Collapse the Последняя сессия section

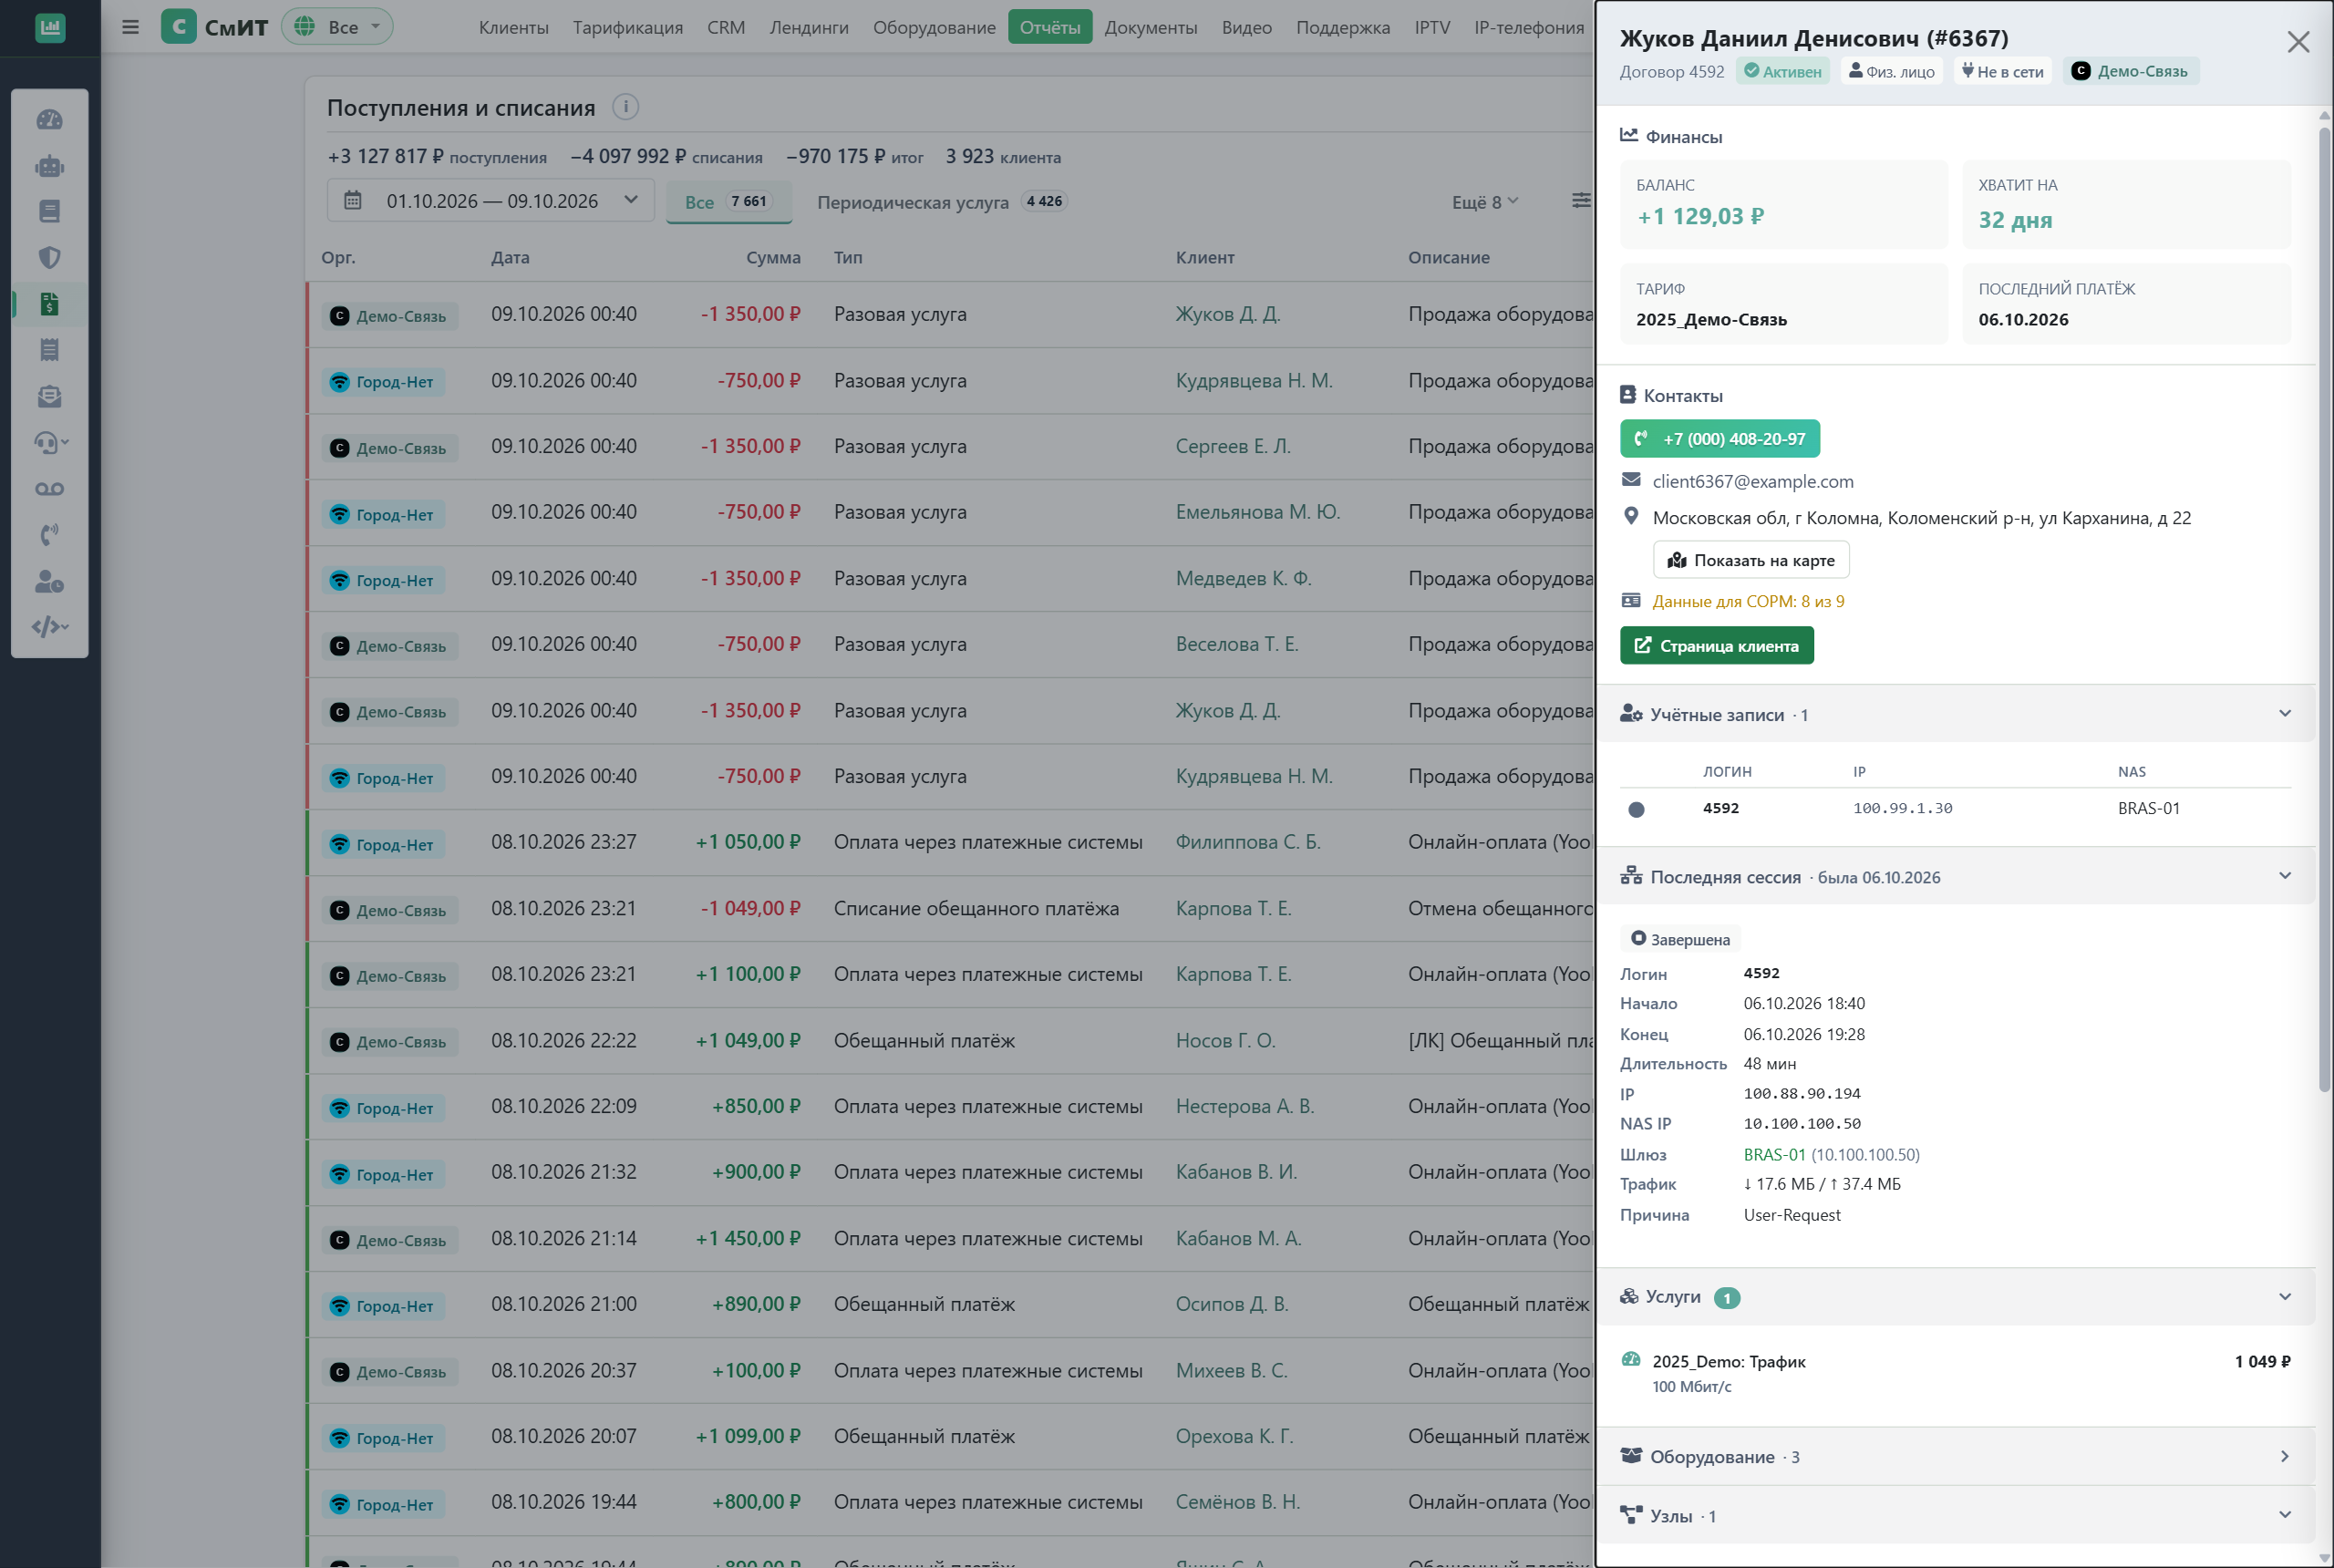pyautogui.click(x=1955, y=876)
